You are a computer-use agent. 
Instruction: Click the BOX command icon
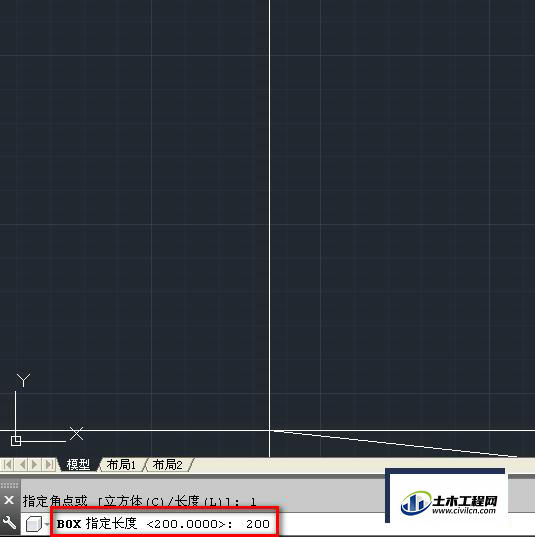[x=34, y=524]
